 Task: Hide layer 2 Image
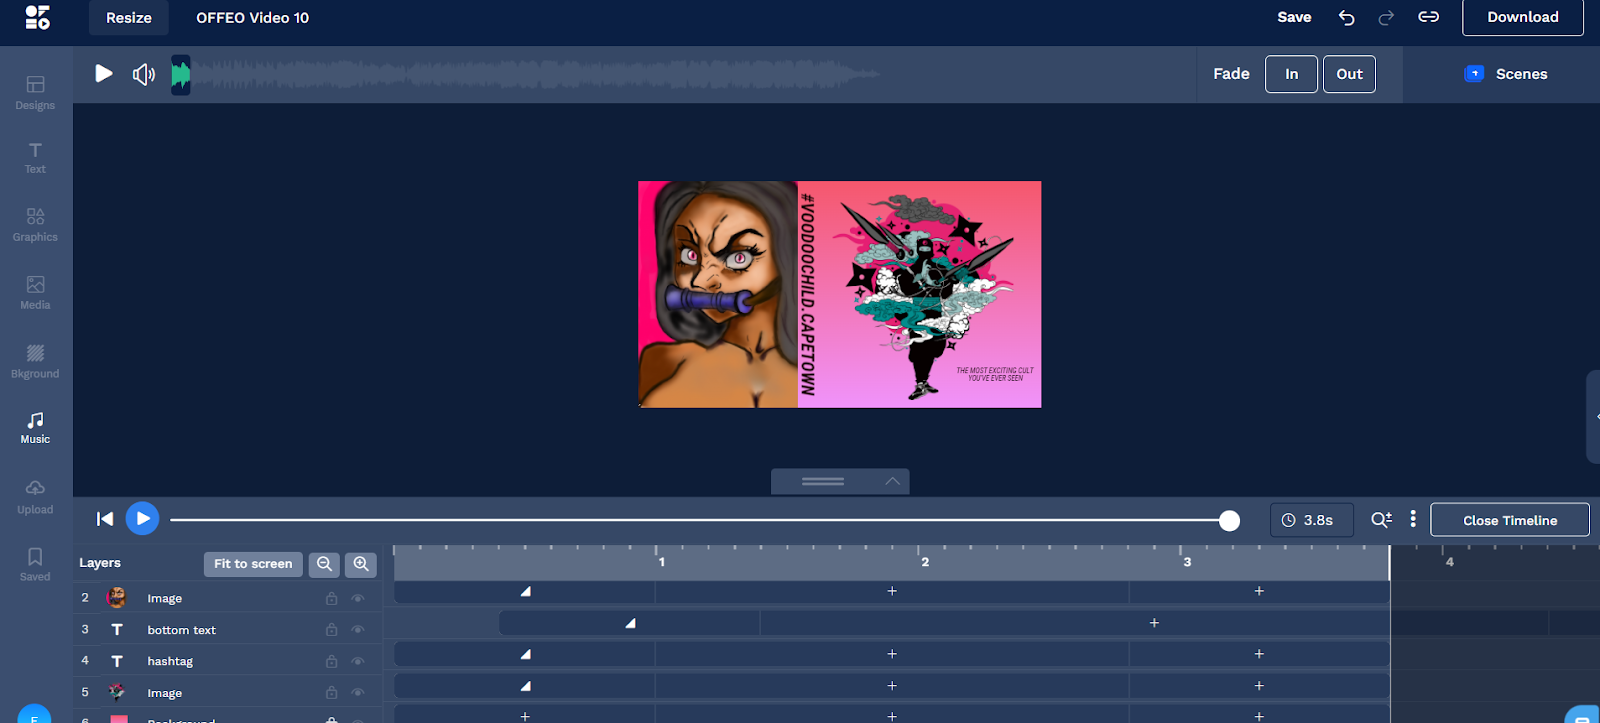pyautogui.click(x=358, y=599)
